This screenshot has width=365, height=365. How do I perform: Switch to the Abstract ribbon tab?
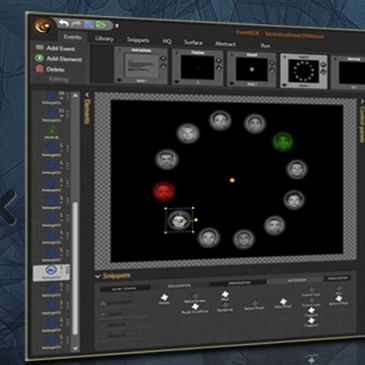coord(225,44)
